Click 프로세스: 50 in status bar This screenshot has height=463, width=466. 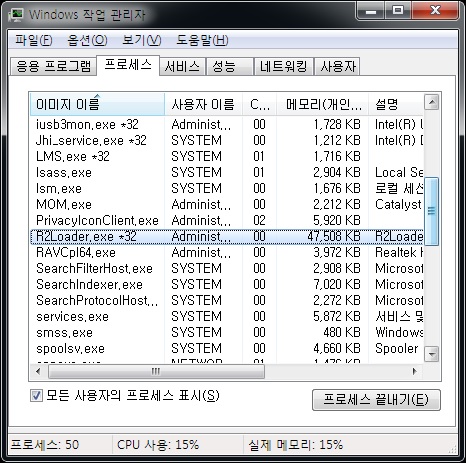click(45, 445)
